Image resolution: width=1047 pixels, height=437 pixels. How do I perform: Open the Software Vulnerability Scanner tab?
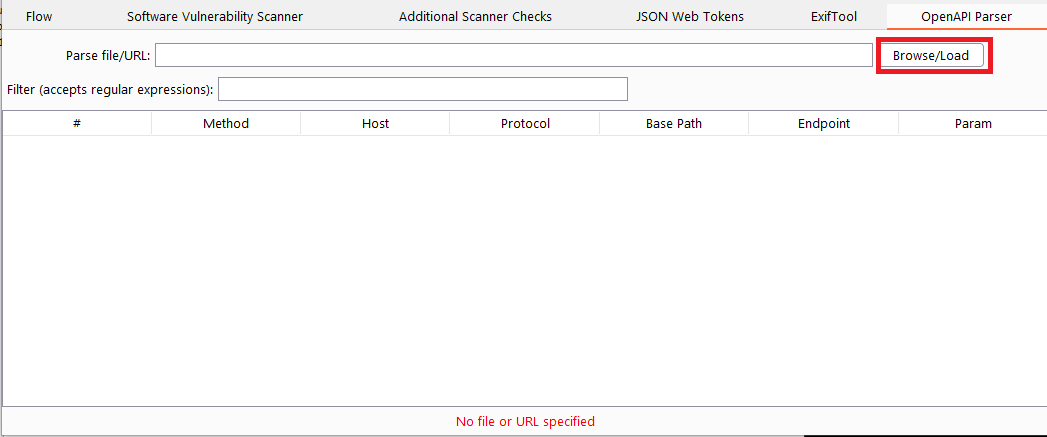[x=214, y=16]
